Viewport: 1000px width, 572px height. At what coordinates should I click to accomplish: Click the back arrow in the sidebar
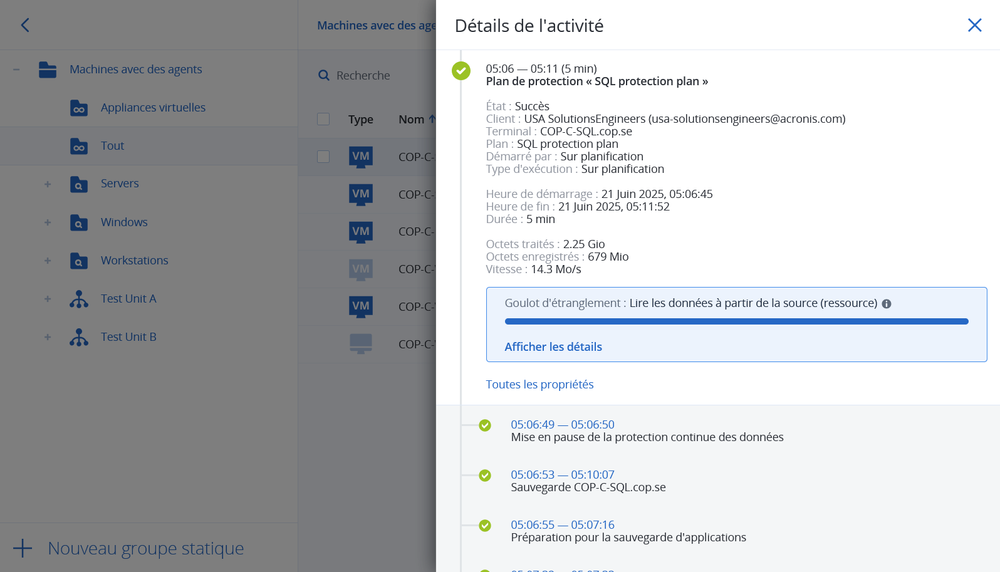coord(25,25)
